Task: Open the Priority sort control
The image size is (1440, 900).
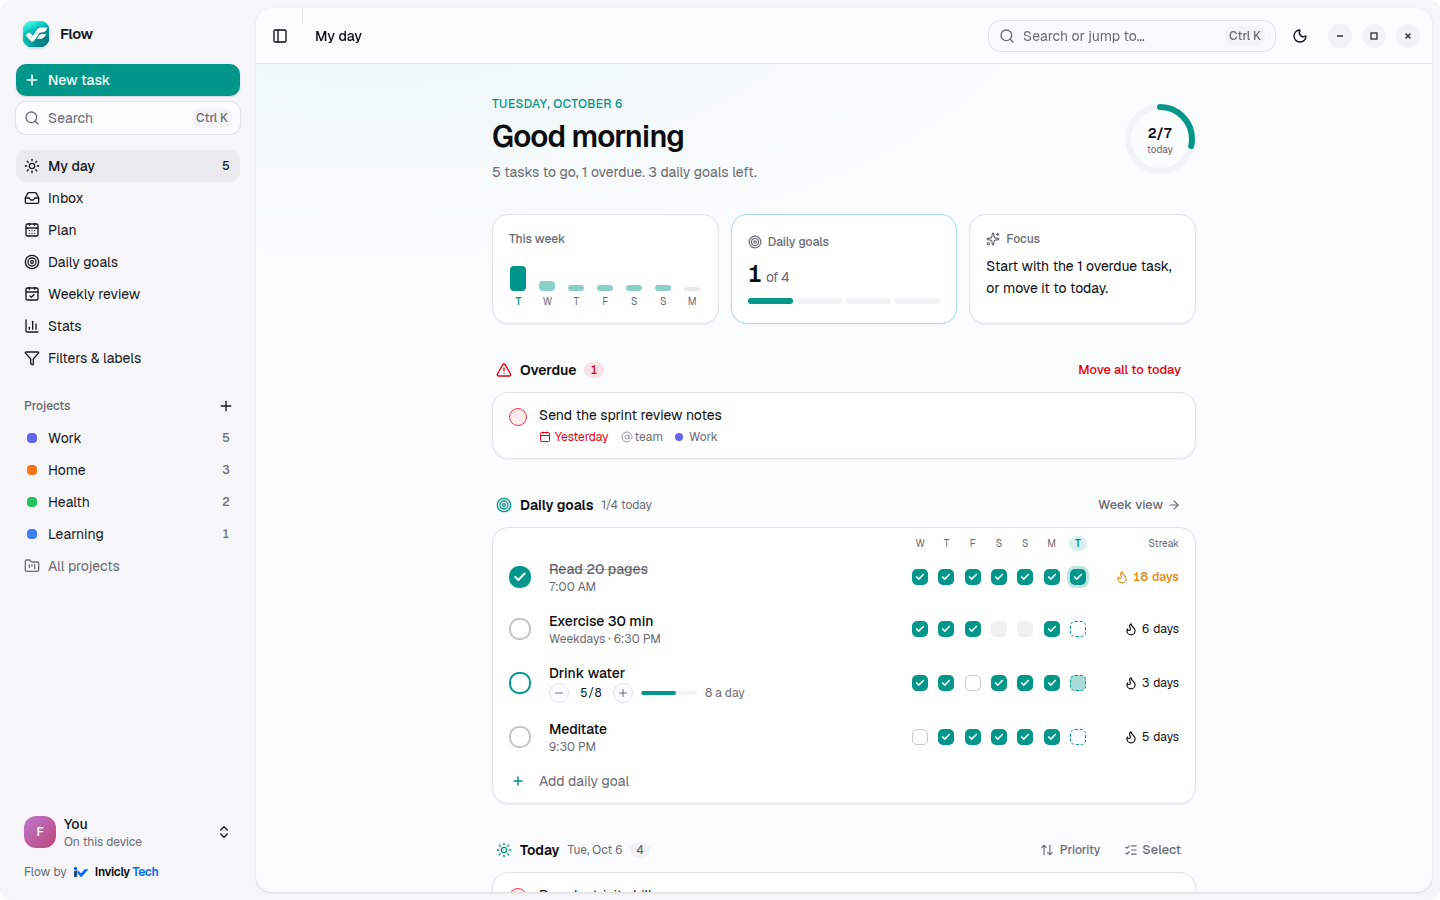Action: pyautogui.click(x=1070, y=850)
